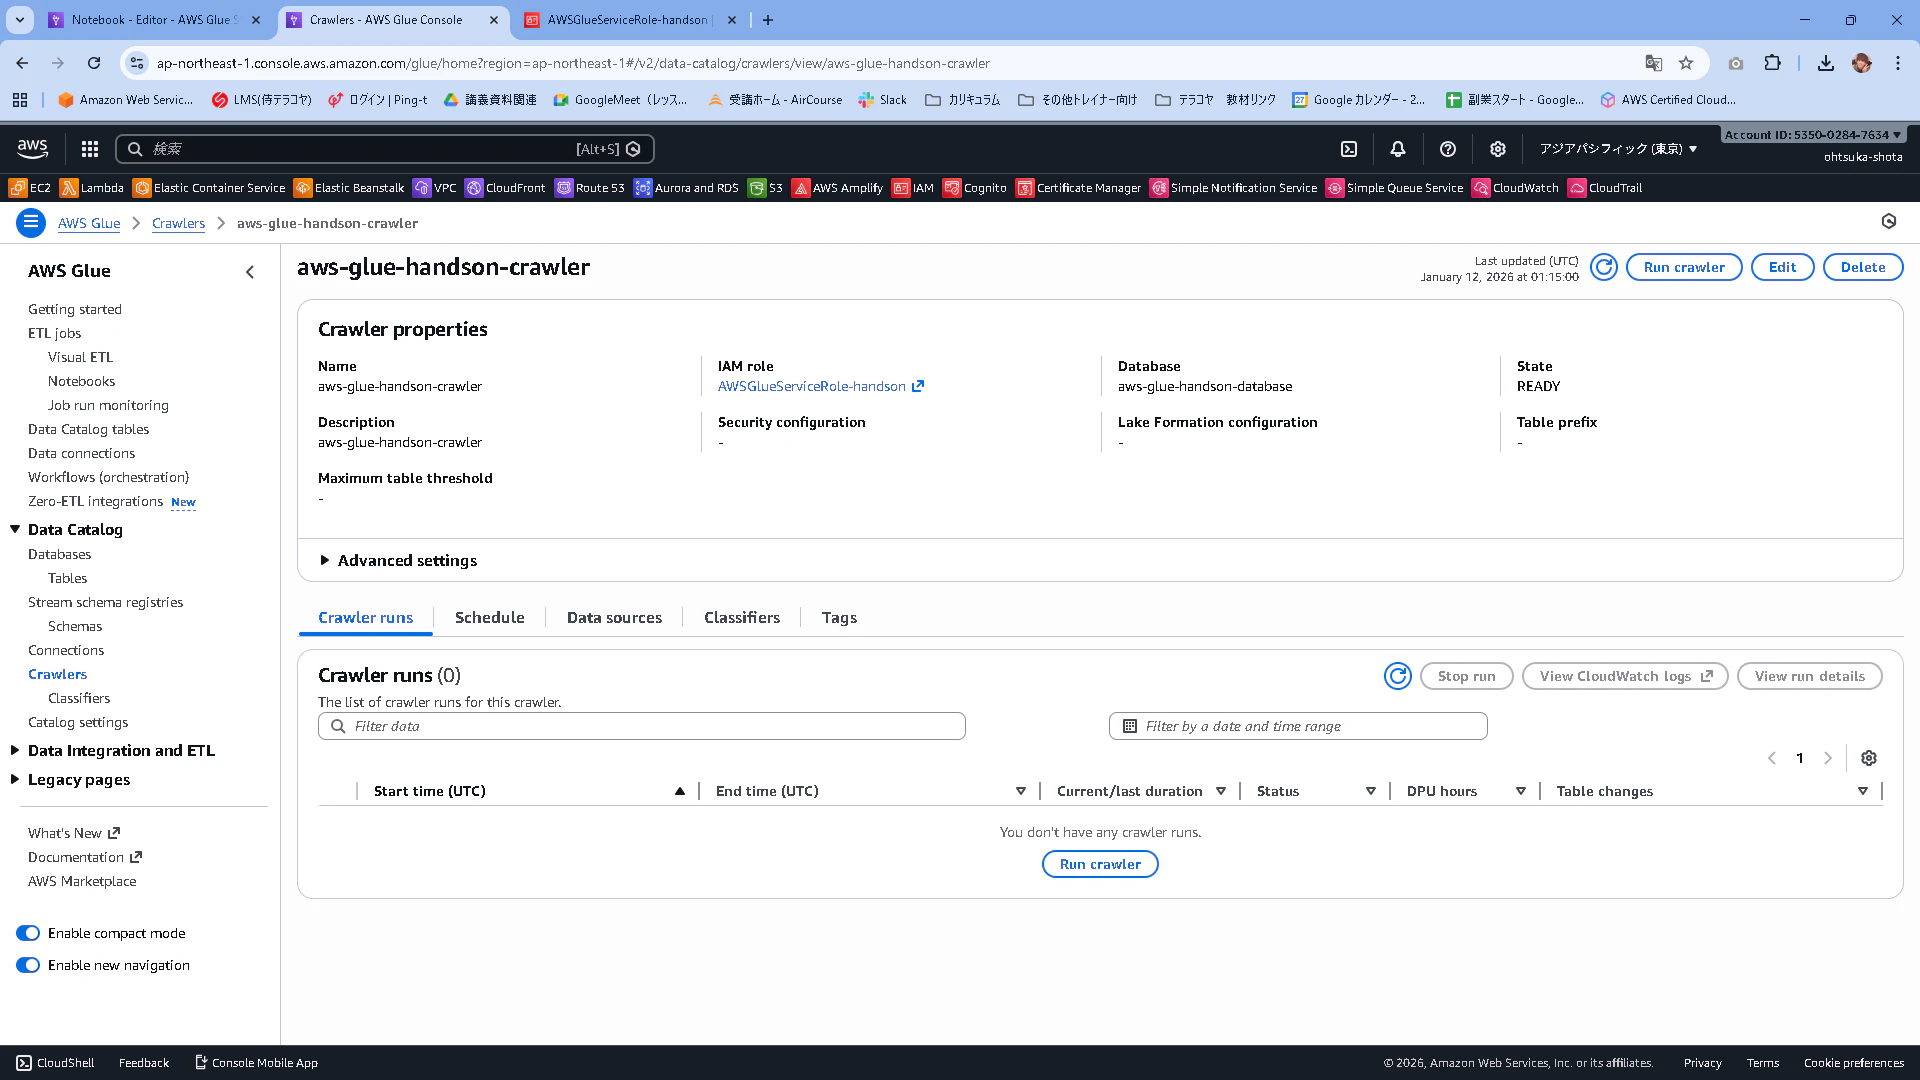Image resolution: width=1920 pixels, height=1080 pixels.
Task: Open the AWSGlueServiceRole-handson IAM role link
Action: (811, 386)
